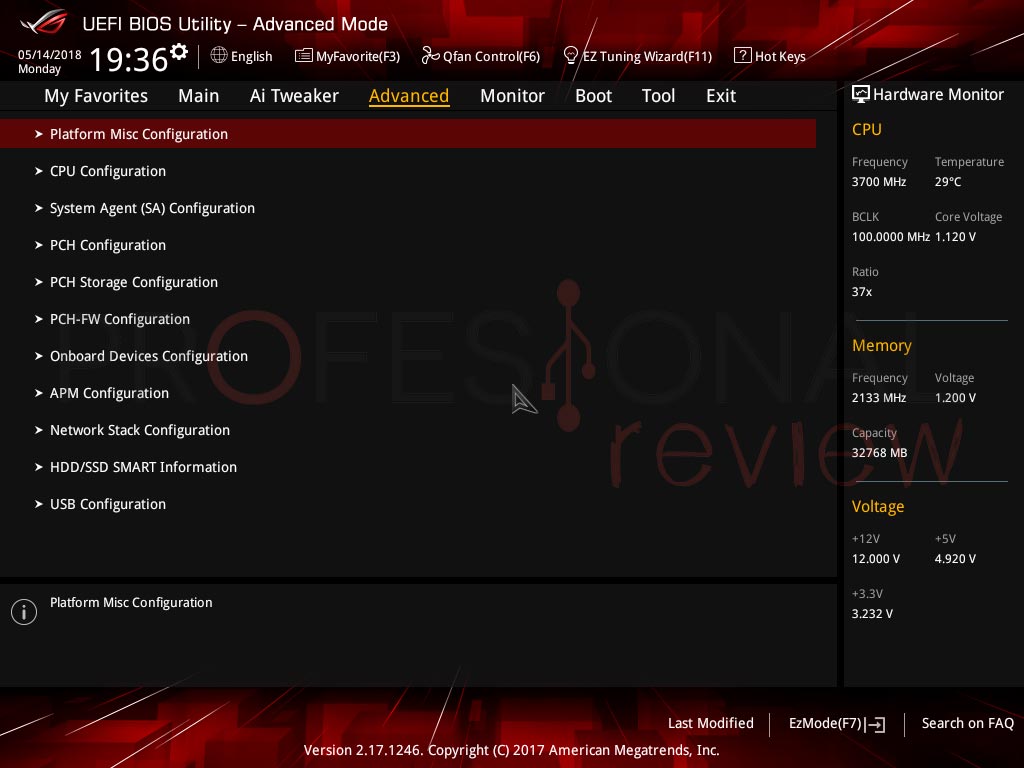Click the ROG logo icon
This screenshot has width=1024, height=768.
tap(44, 22)
